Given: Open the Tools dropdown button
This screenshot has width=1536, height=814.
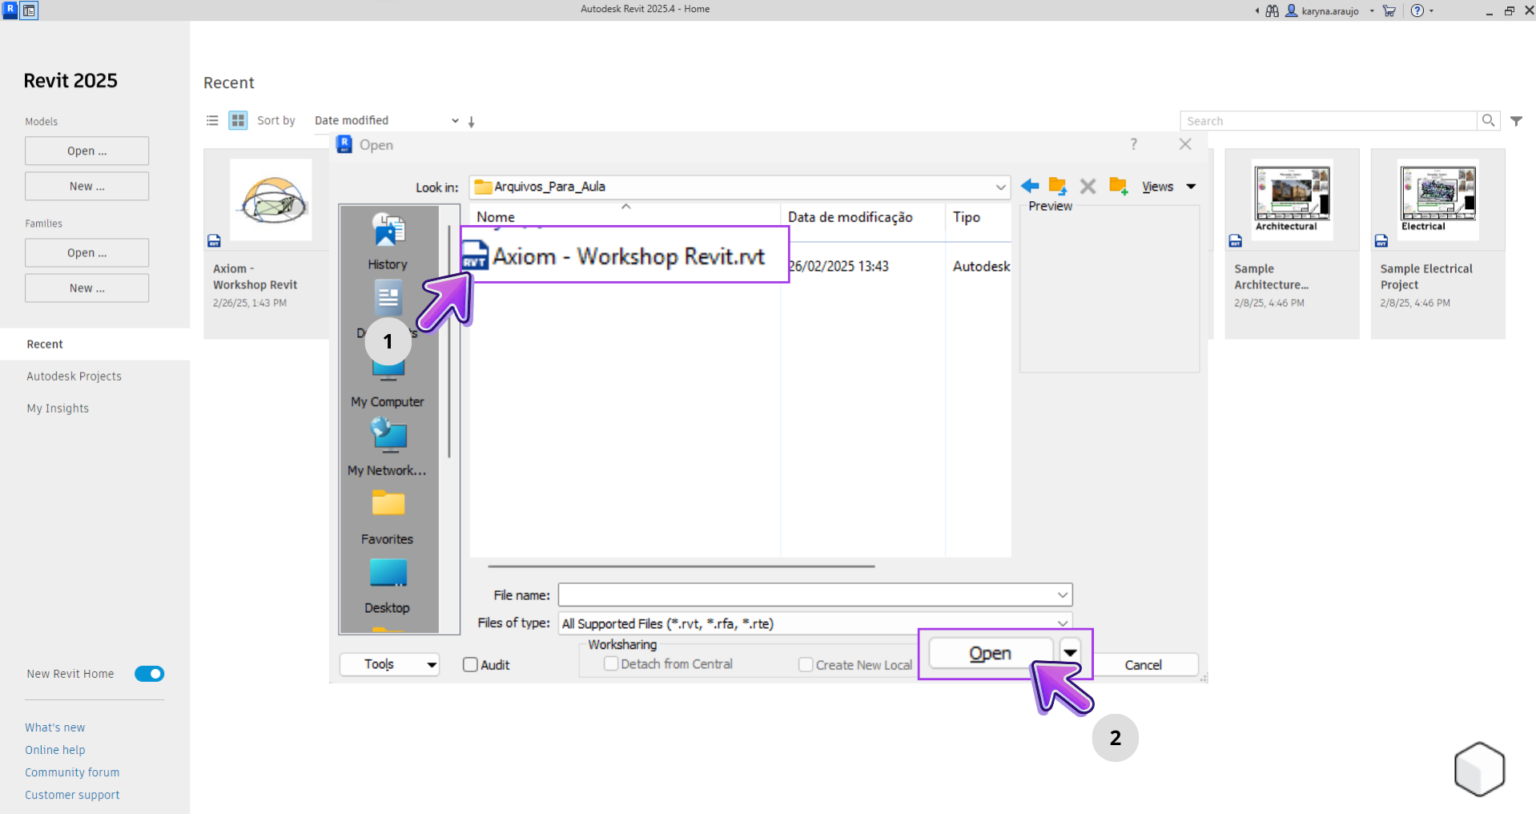Looking at the screenshot, I should (x=390, y=664).
